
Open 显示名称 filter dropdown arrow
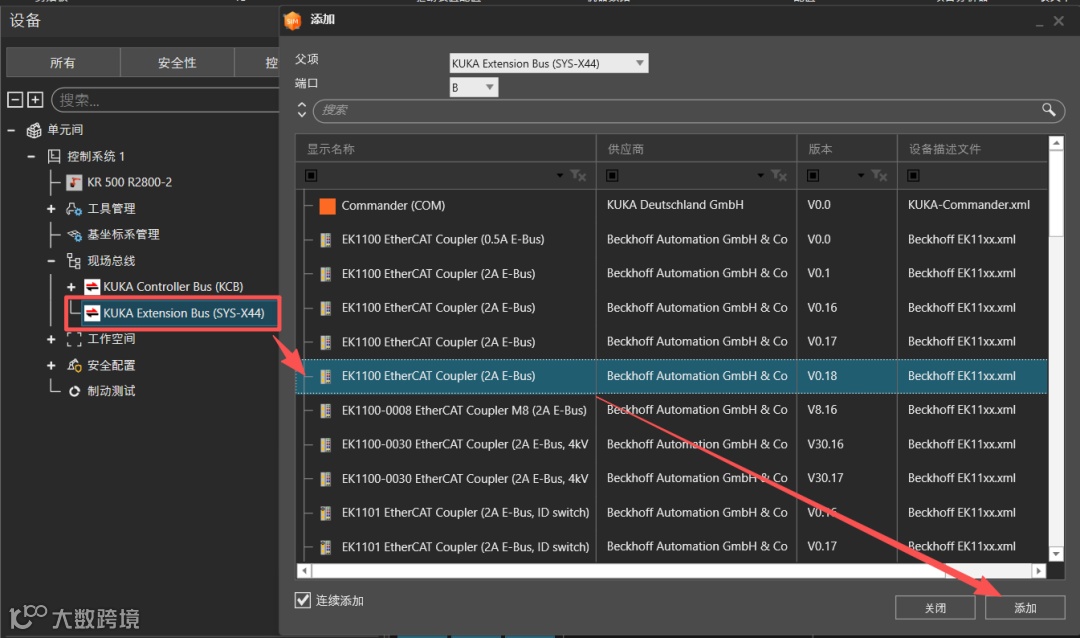[x=560, y=176]
